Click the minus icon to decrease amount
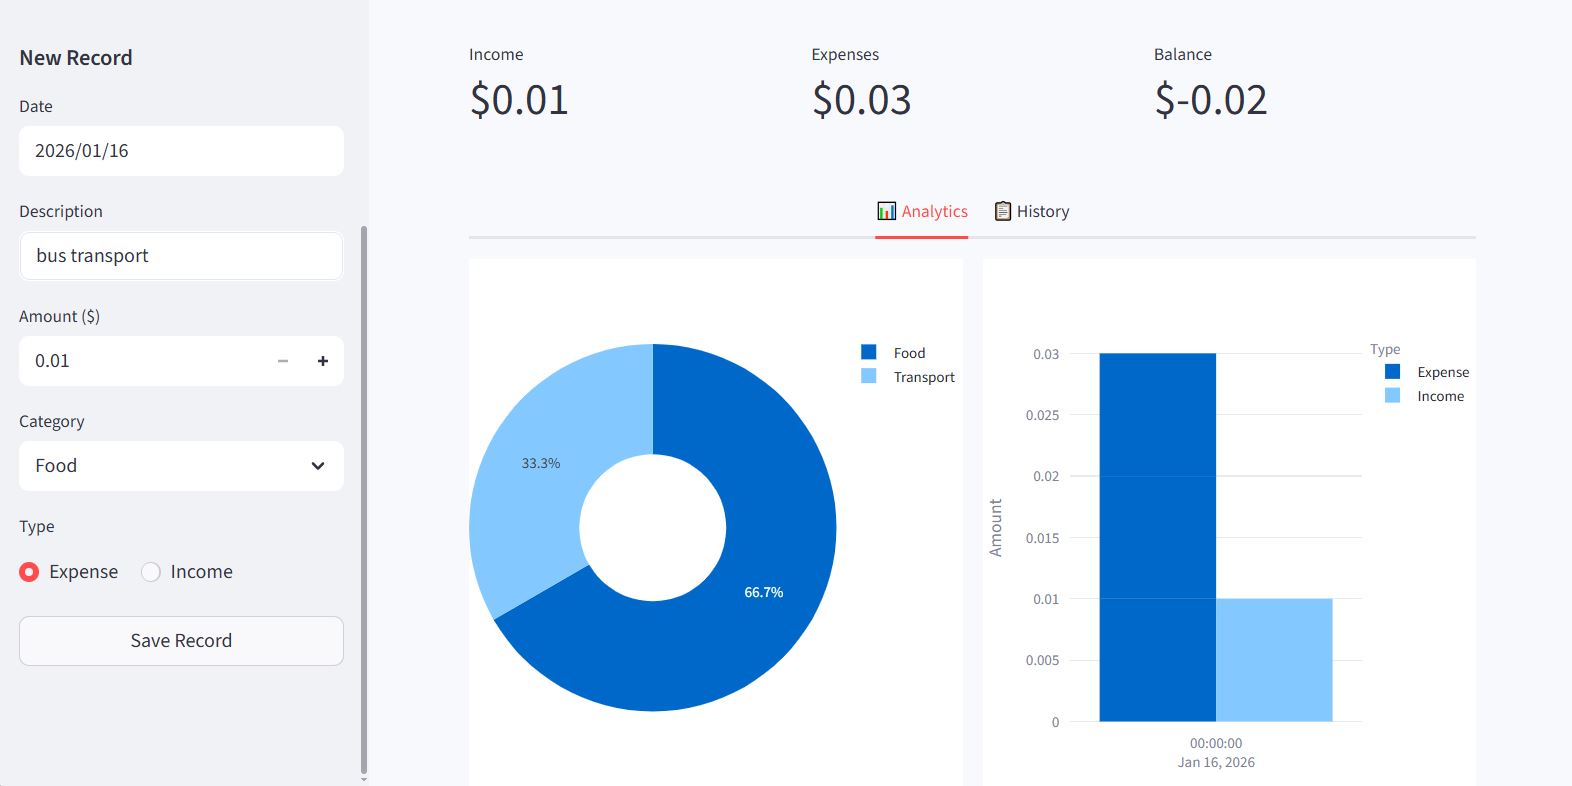Viewport: 1572px width, 786px height. pos(283,361)
